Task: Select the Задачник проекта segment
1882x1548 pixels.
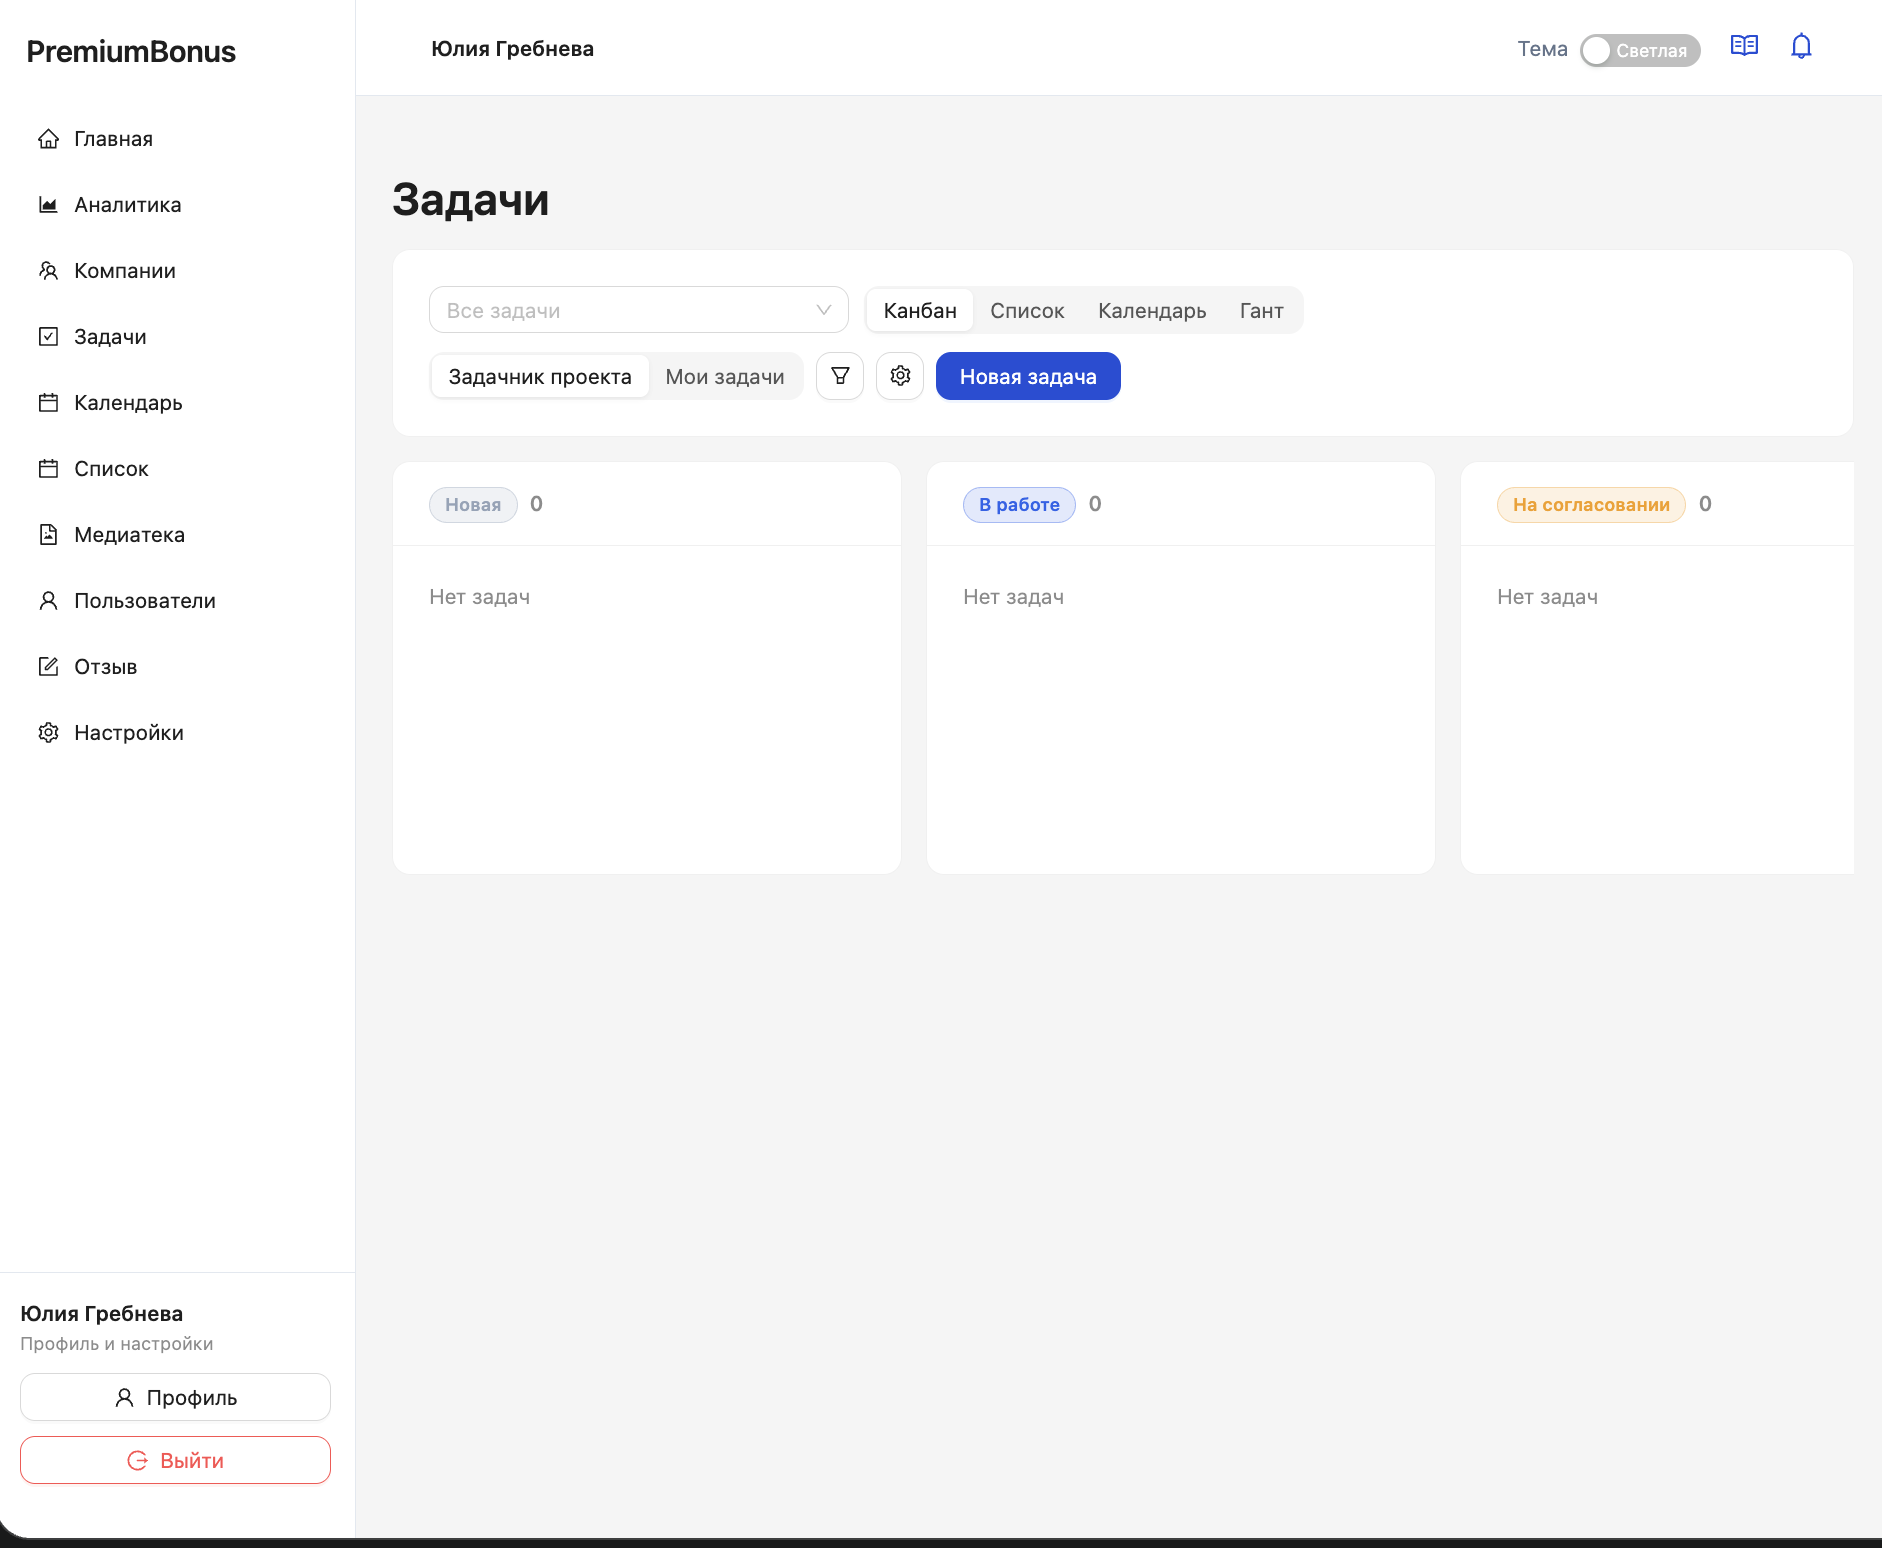Action: (540, 377)
